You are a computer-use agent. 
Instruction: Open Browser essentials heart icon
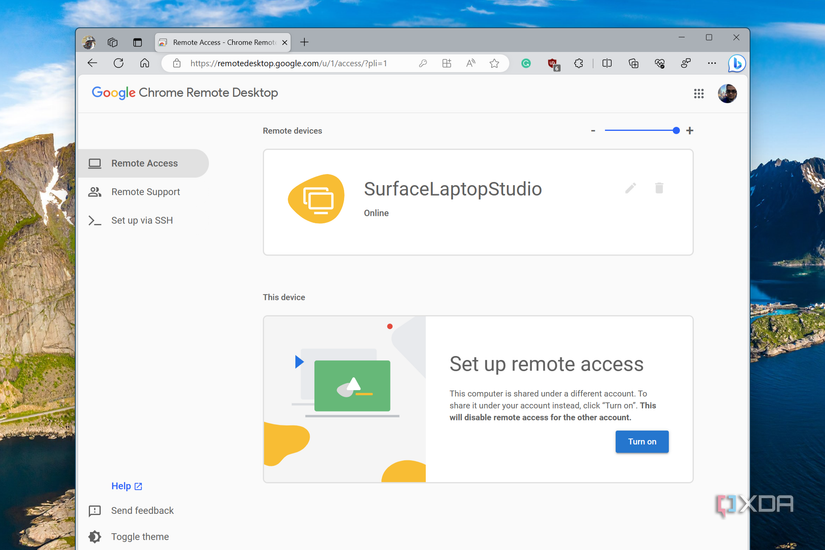659,63
